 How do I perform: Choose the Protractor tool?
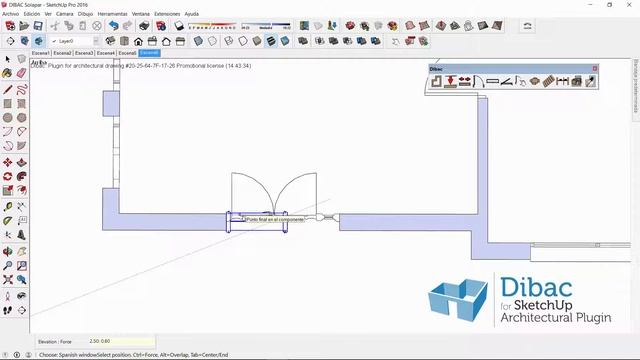[7, 221]
